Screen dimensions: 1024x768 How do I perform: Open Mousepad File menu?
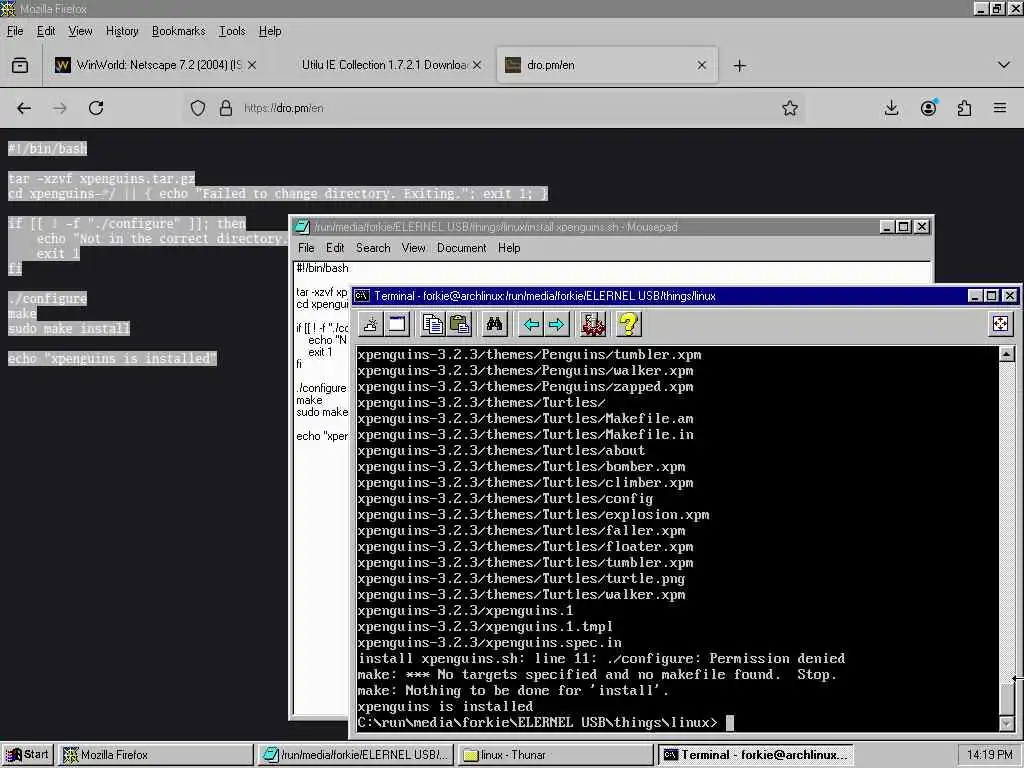306,248
